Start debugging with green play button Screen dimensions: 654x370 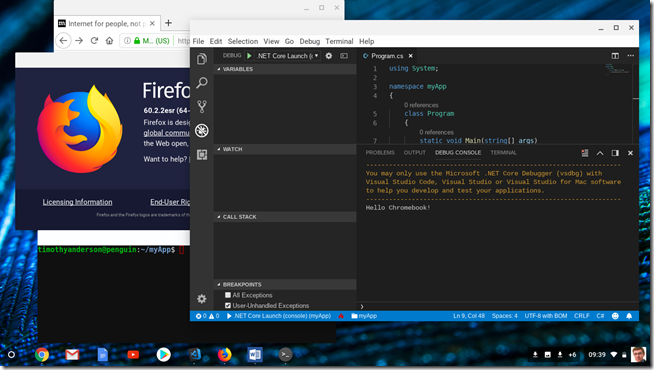(x=249, y=56)
